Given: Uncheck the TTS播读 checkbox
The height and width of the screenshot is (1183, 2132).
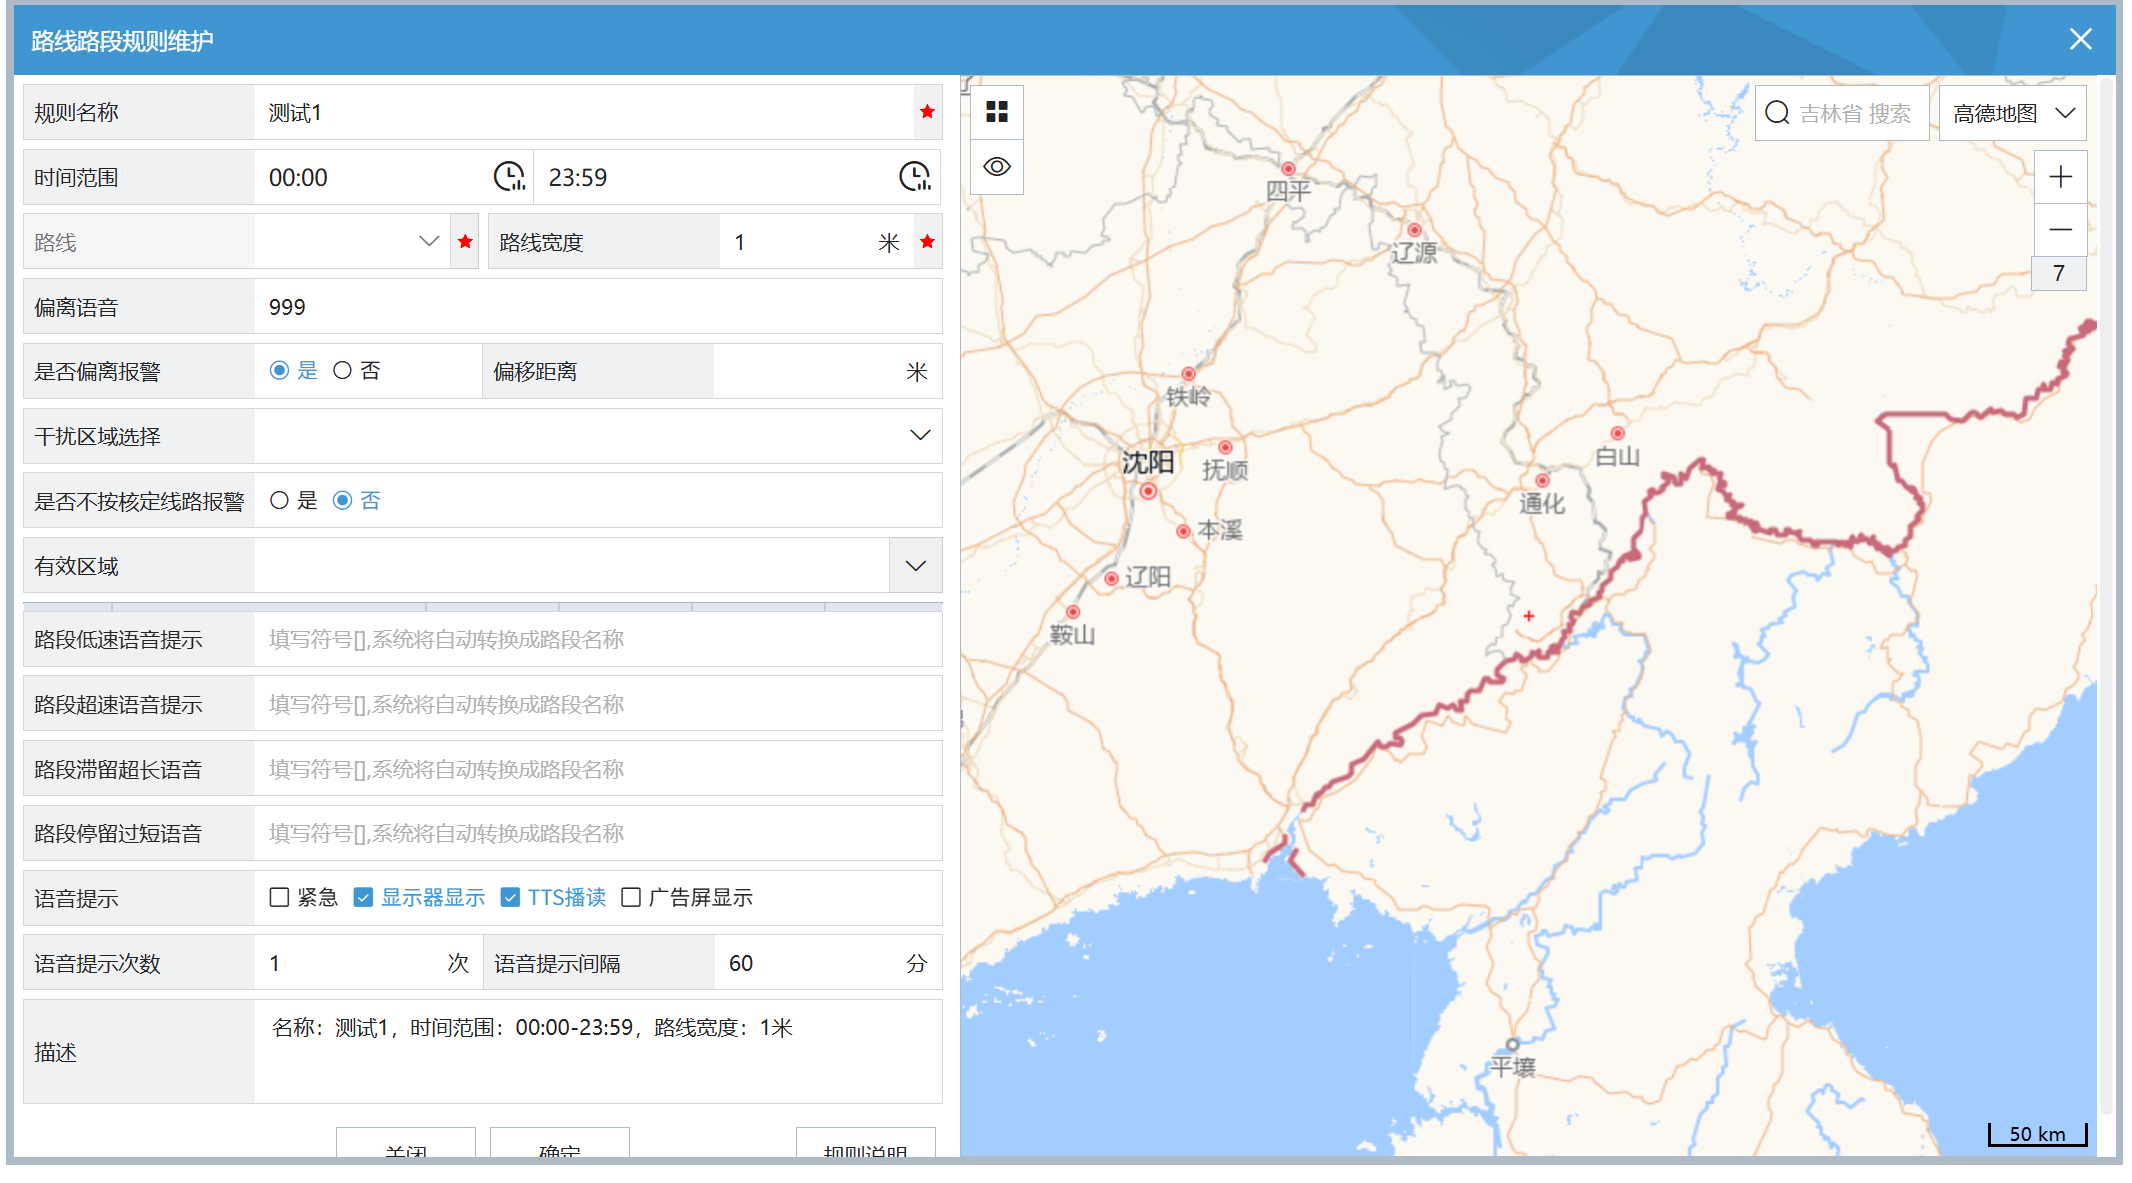Looking at the screenshot, I should [x=510, y=897].
